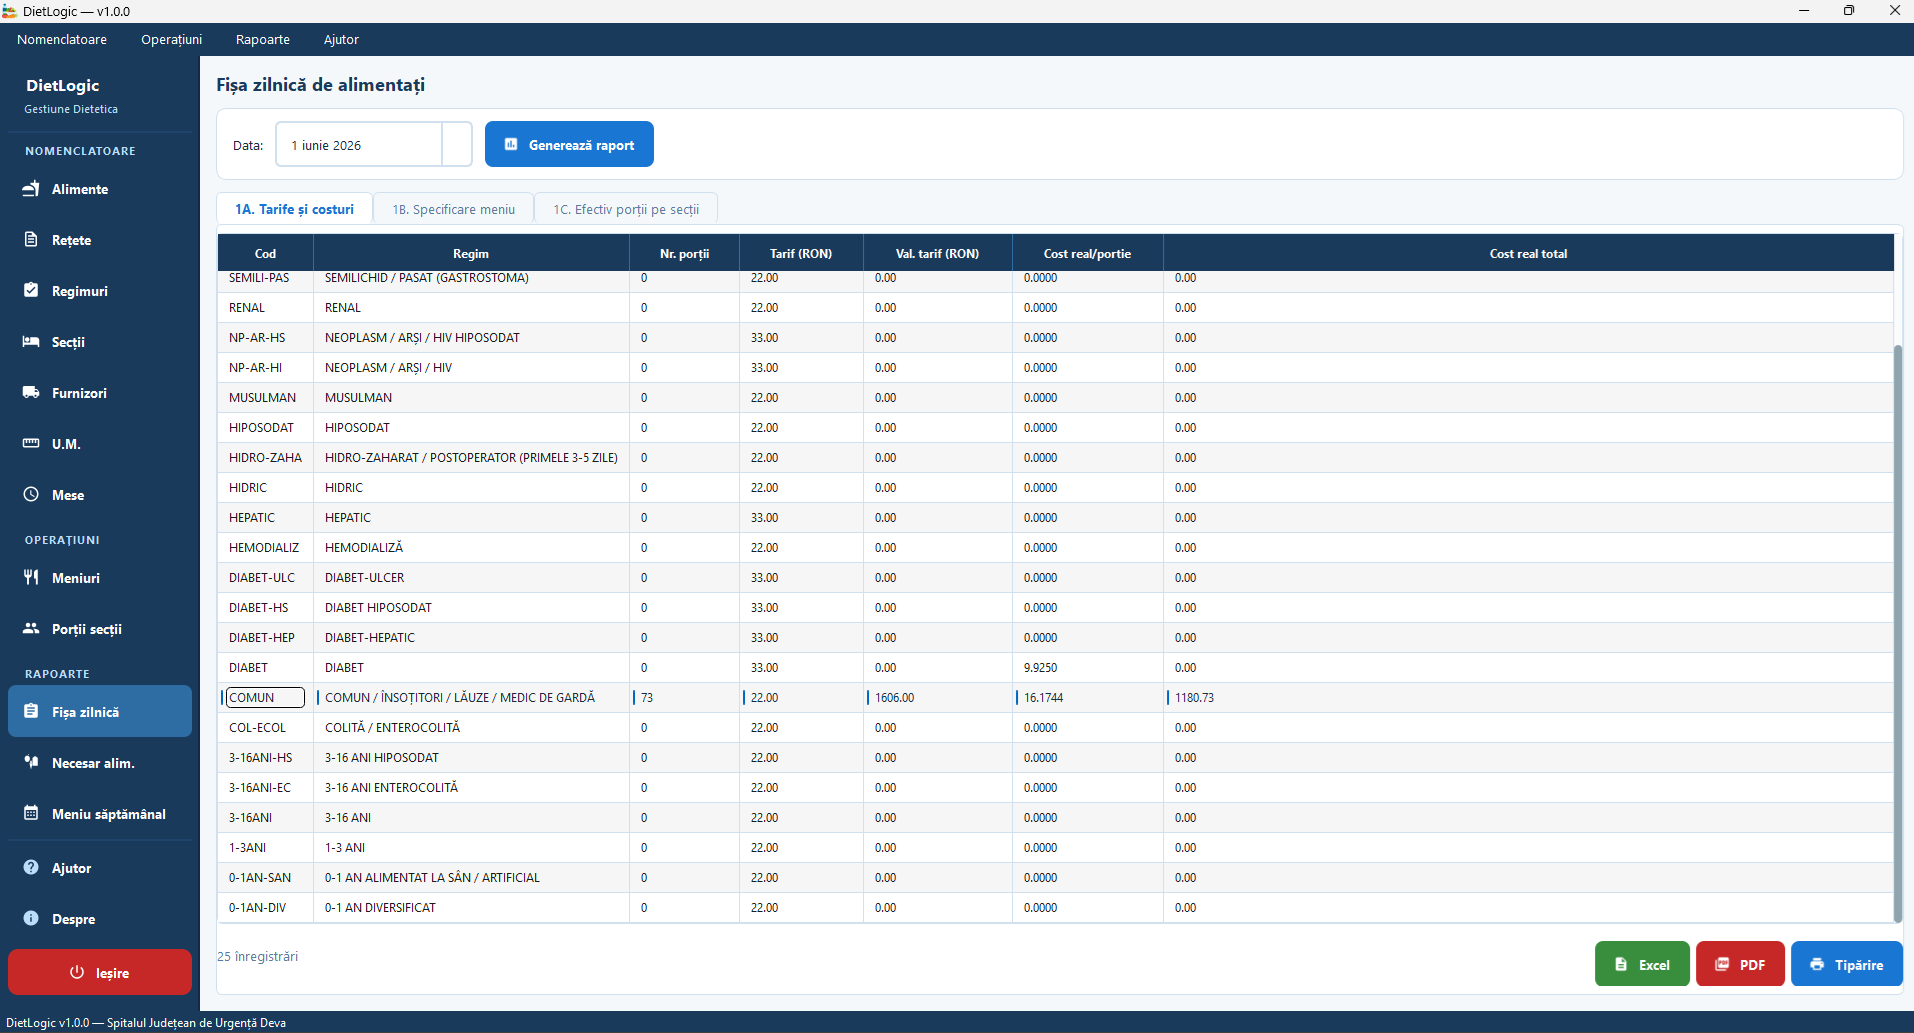This screenshot has height=1033, width=1914.
Task: Open the Rapoarte menu
Action: (263, 40)
